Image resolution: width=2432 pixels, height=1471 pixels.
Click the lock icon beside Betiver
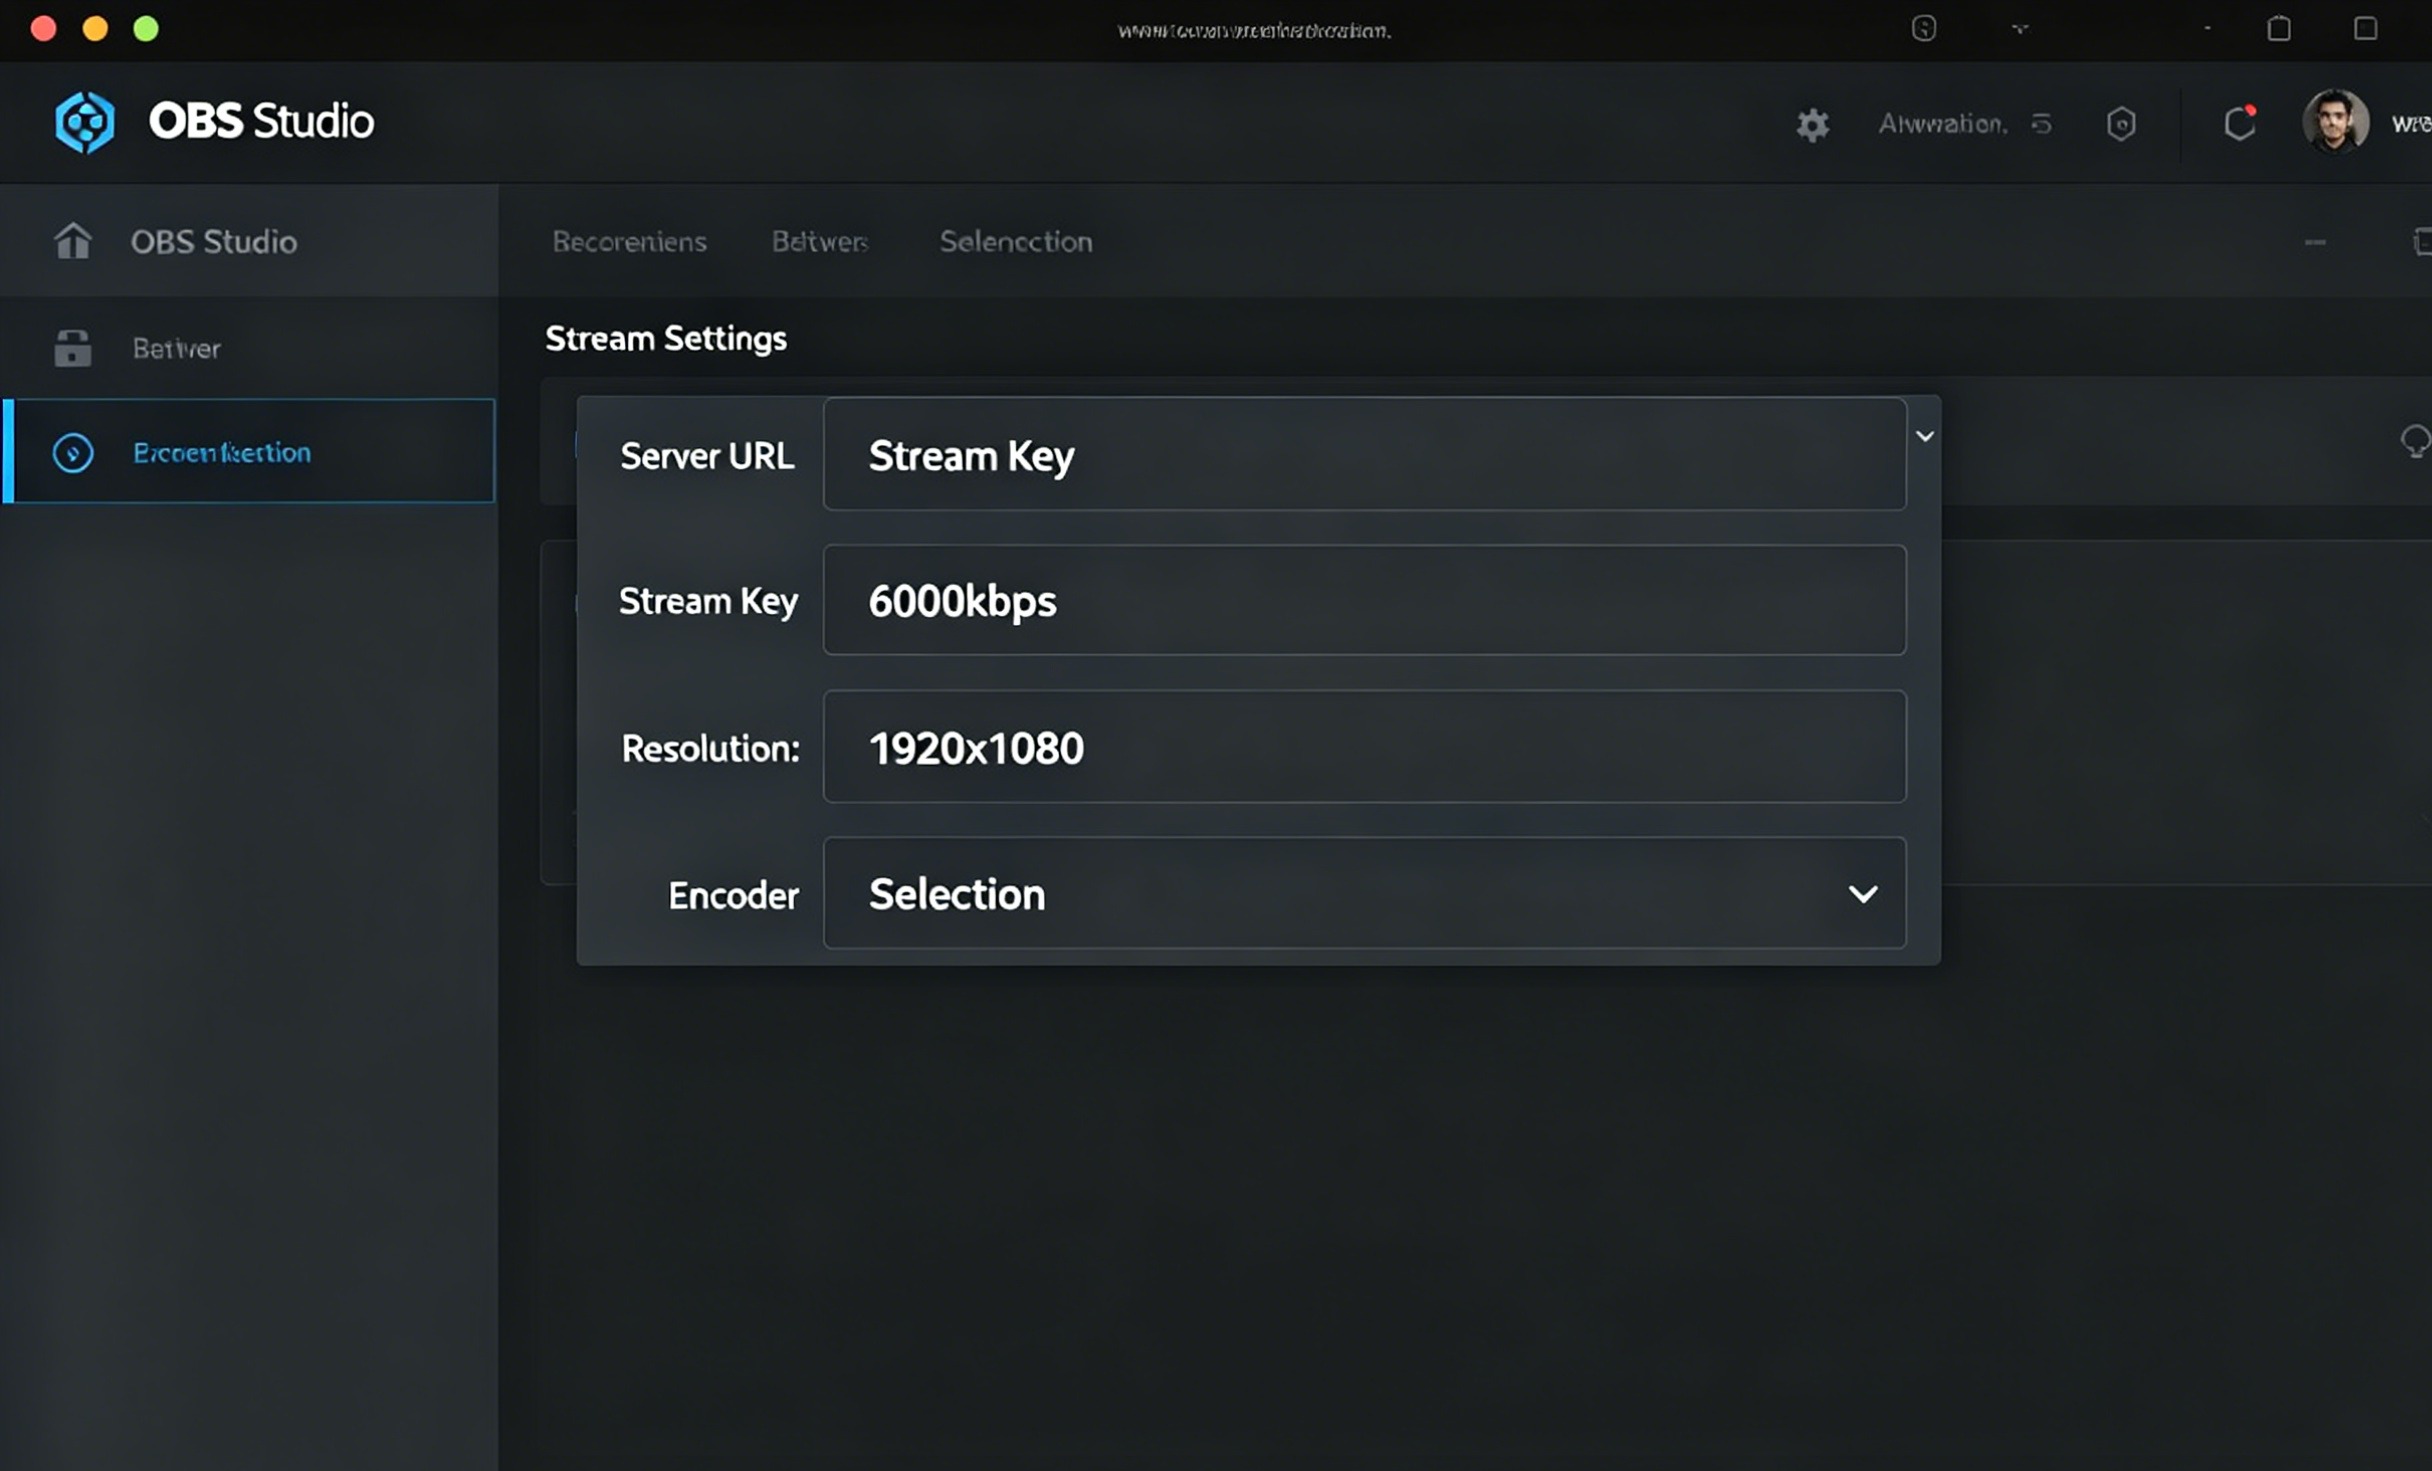click(x=72, y=348)
